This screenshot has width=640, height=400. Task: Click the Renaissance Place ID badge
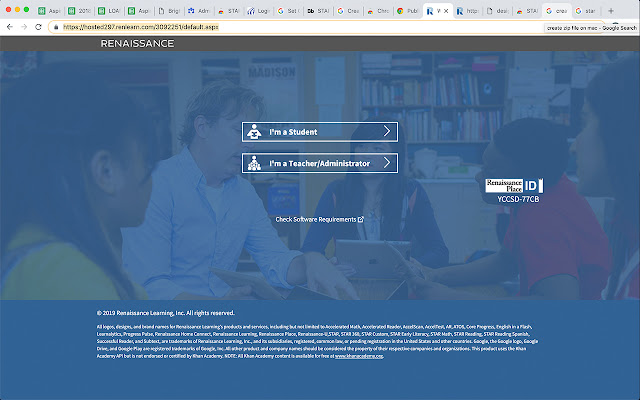coord(514,186)
